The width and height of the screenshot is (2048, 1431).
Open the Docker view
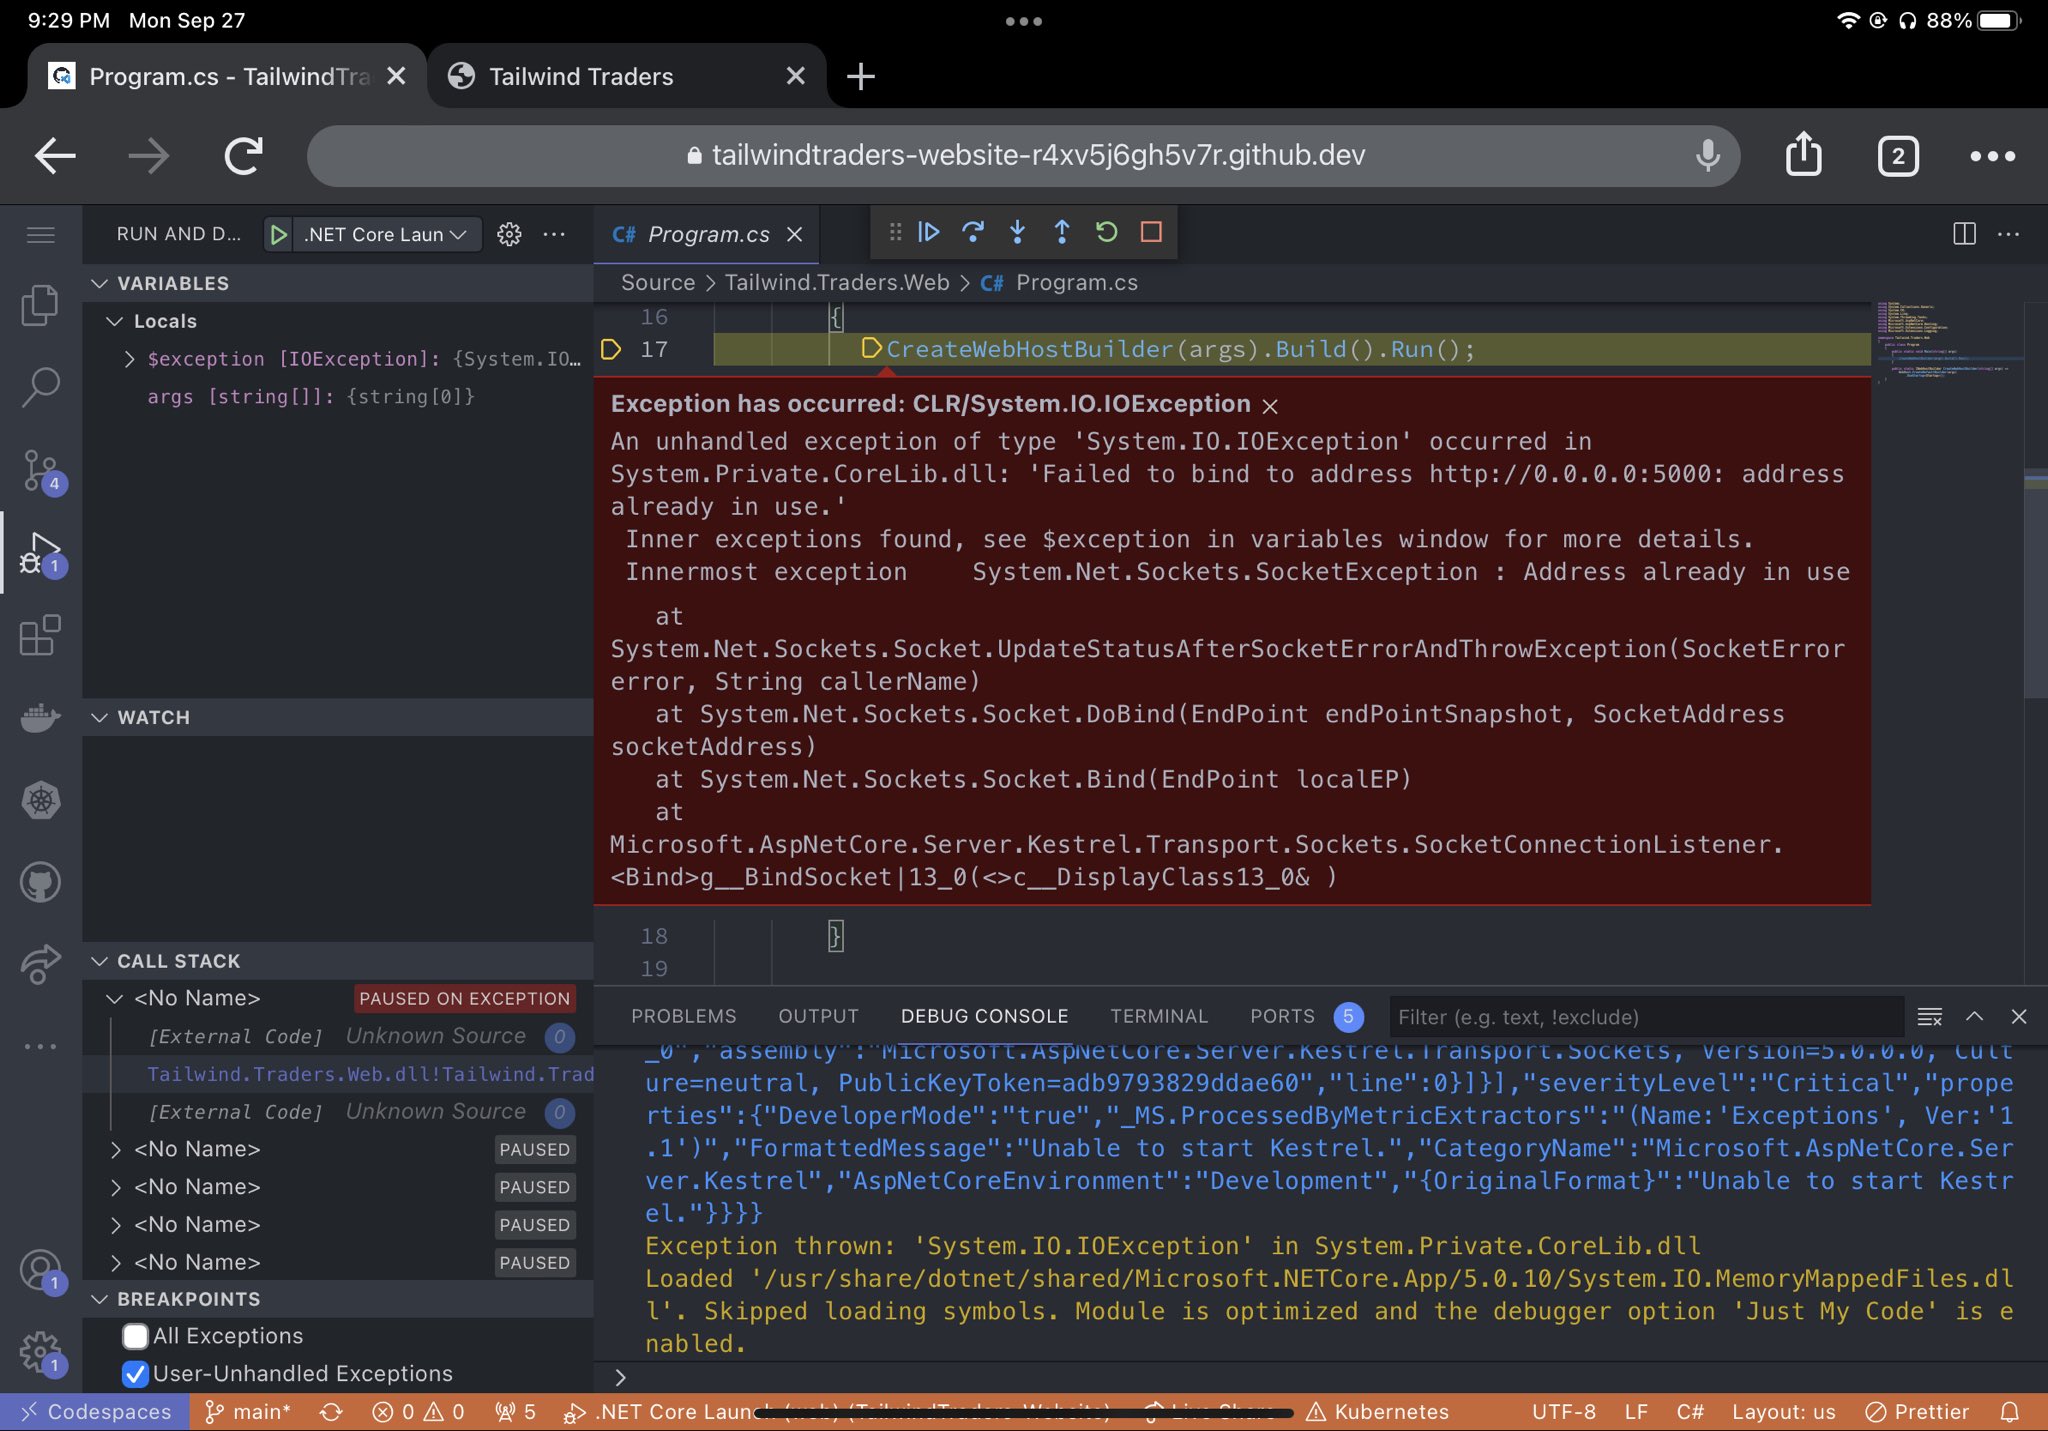pyautogui.click(x=40, y=717)
